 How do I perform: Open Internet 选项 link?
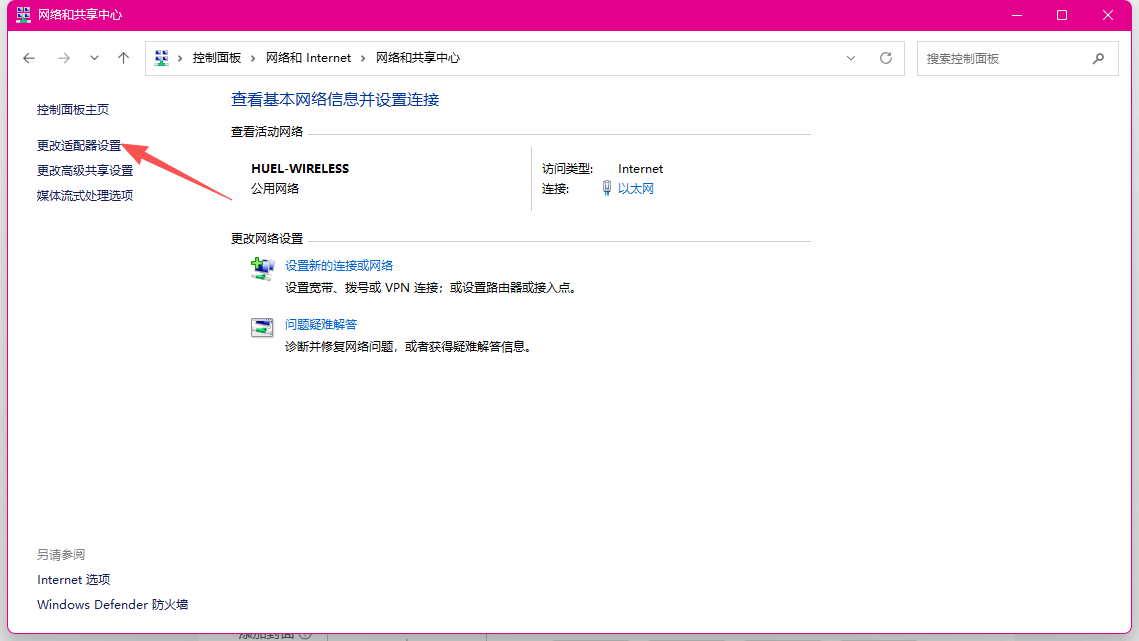[73, 580]
